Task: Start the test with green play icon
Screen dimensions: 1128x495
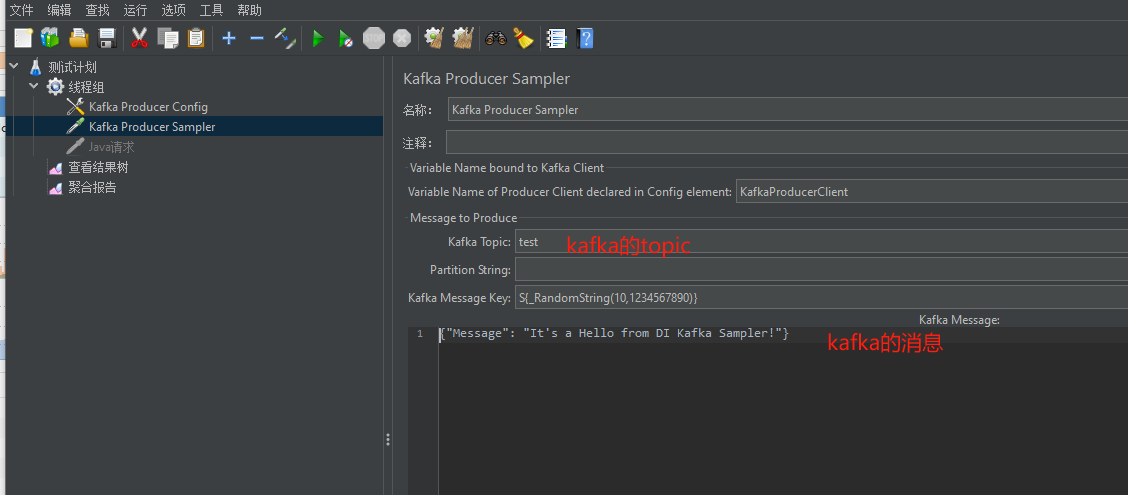Action: point(318,39)
